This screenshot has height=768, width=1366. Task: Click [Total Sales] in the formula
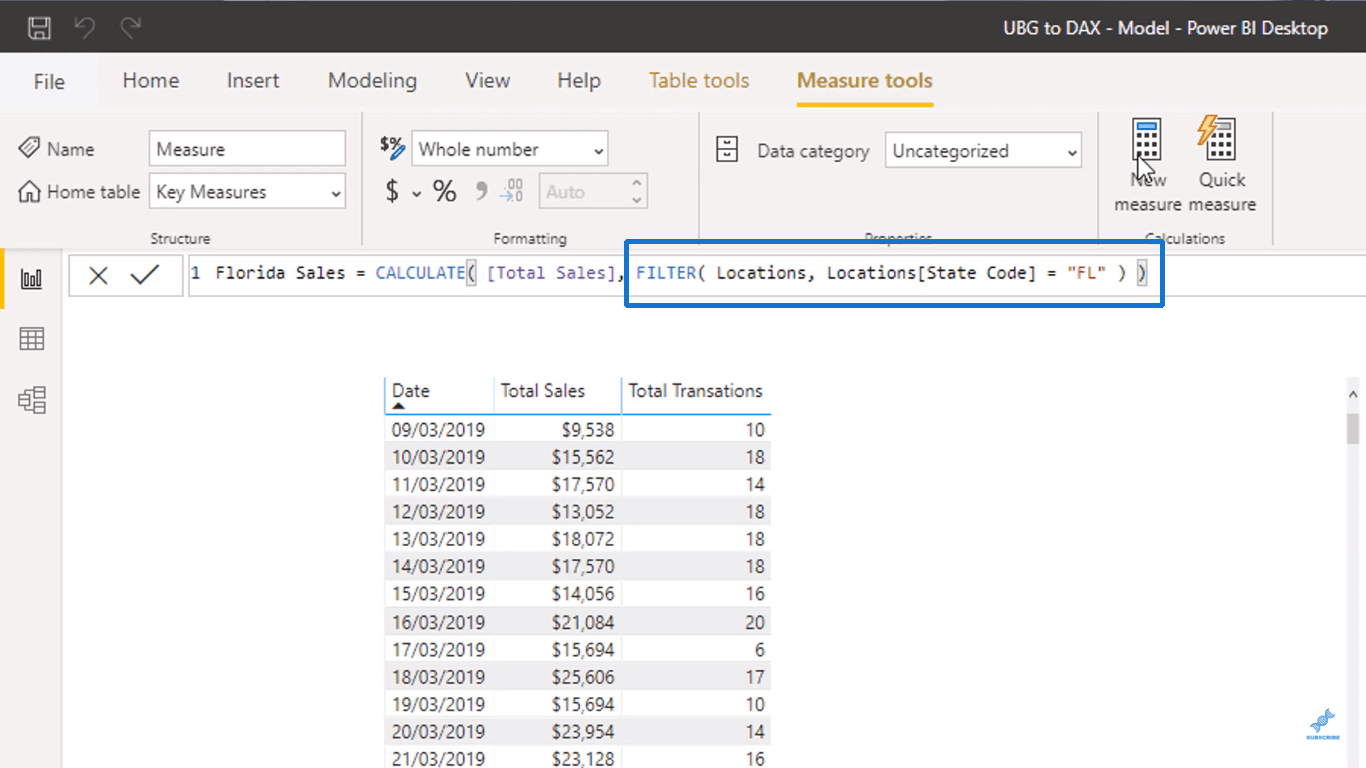click(550, 273)
